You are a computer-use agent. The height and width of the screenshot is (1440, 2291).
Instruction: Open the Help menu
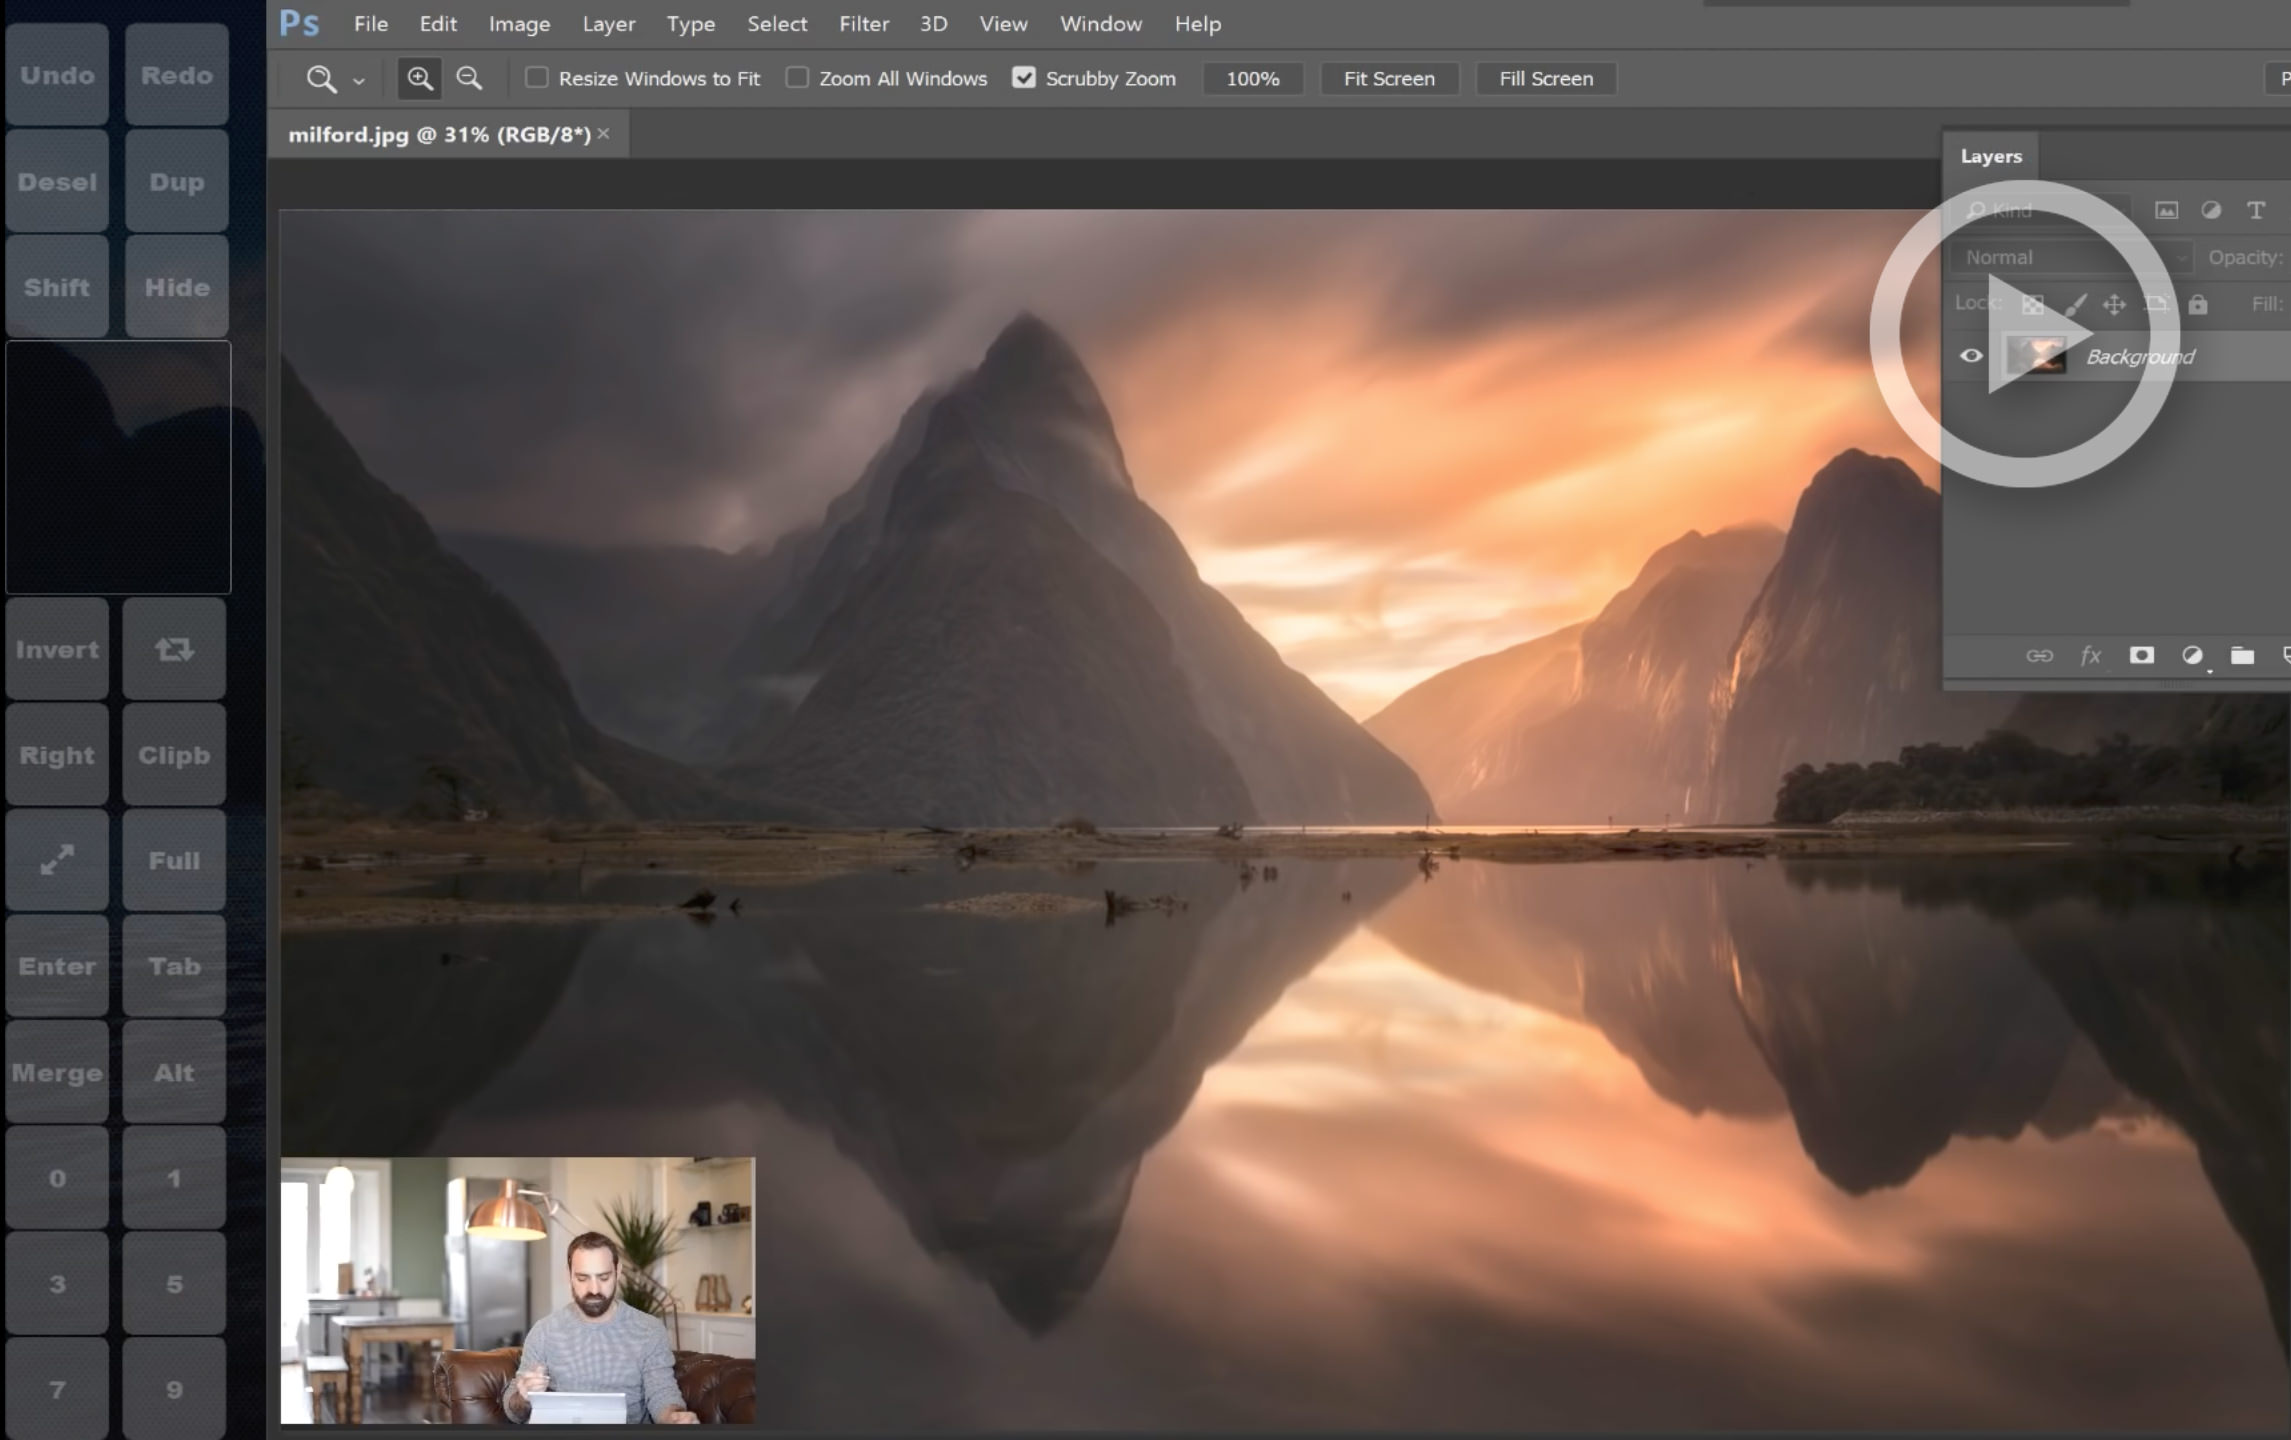(1198, 23)
